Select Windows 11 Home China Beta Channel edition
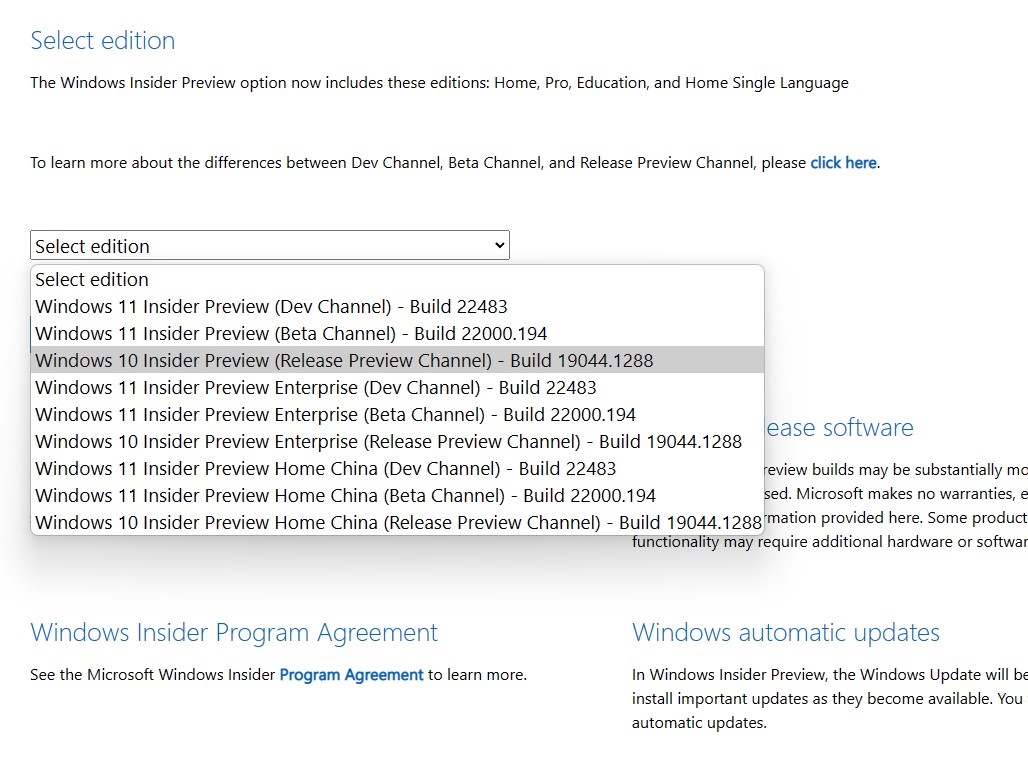Screen dimensions: 1028x768 pos(344,495)
